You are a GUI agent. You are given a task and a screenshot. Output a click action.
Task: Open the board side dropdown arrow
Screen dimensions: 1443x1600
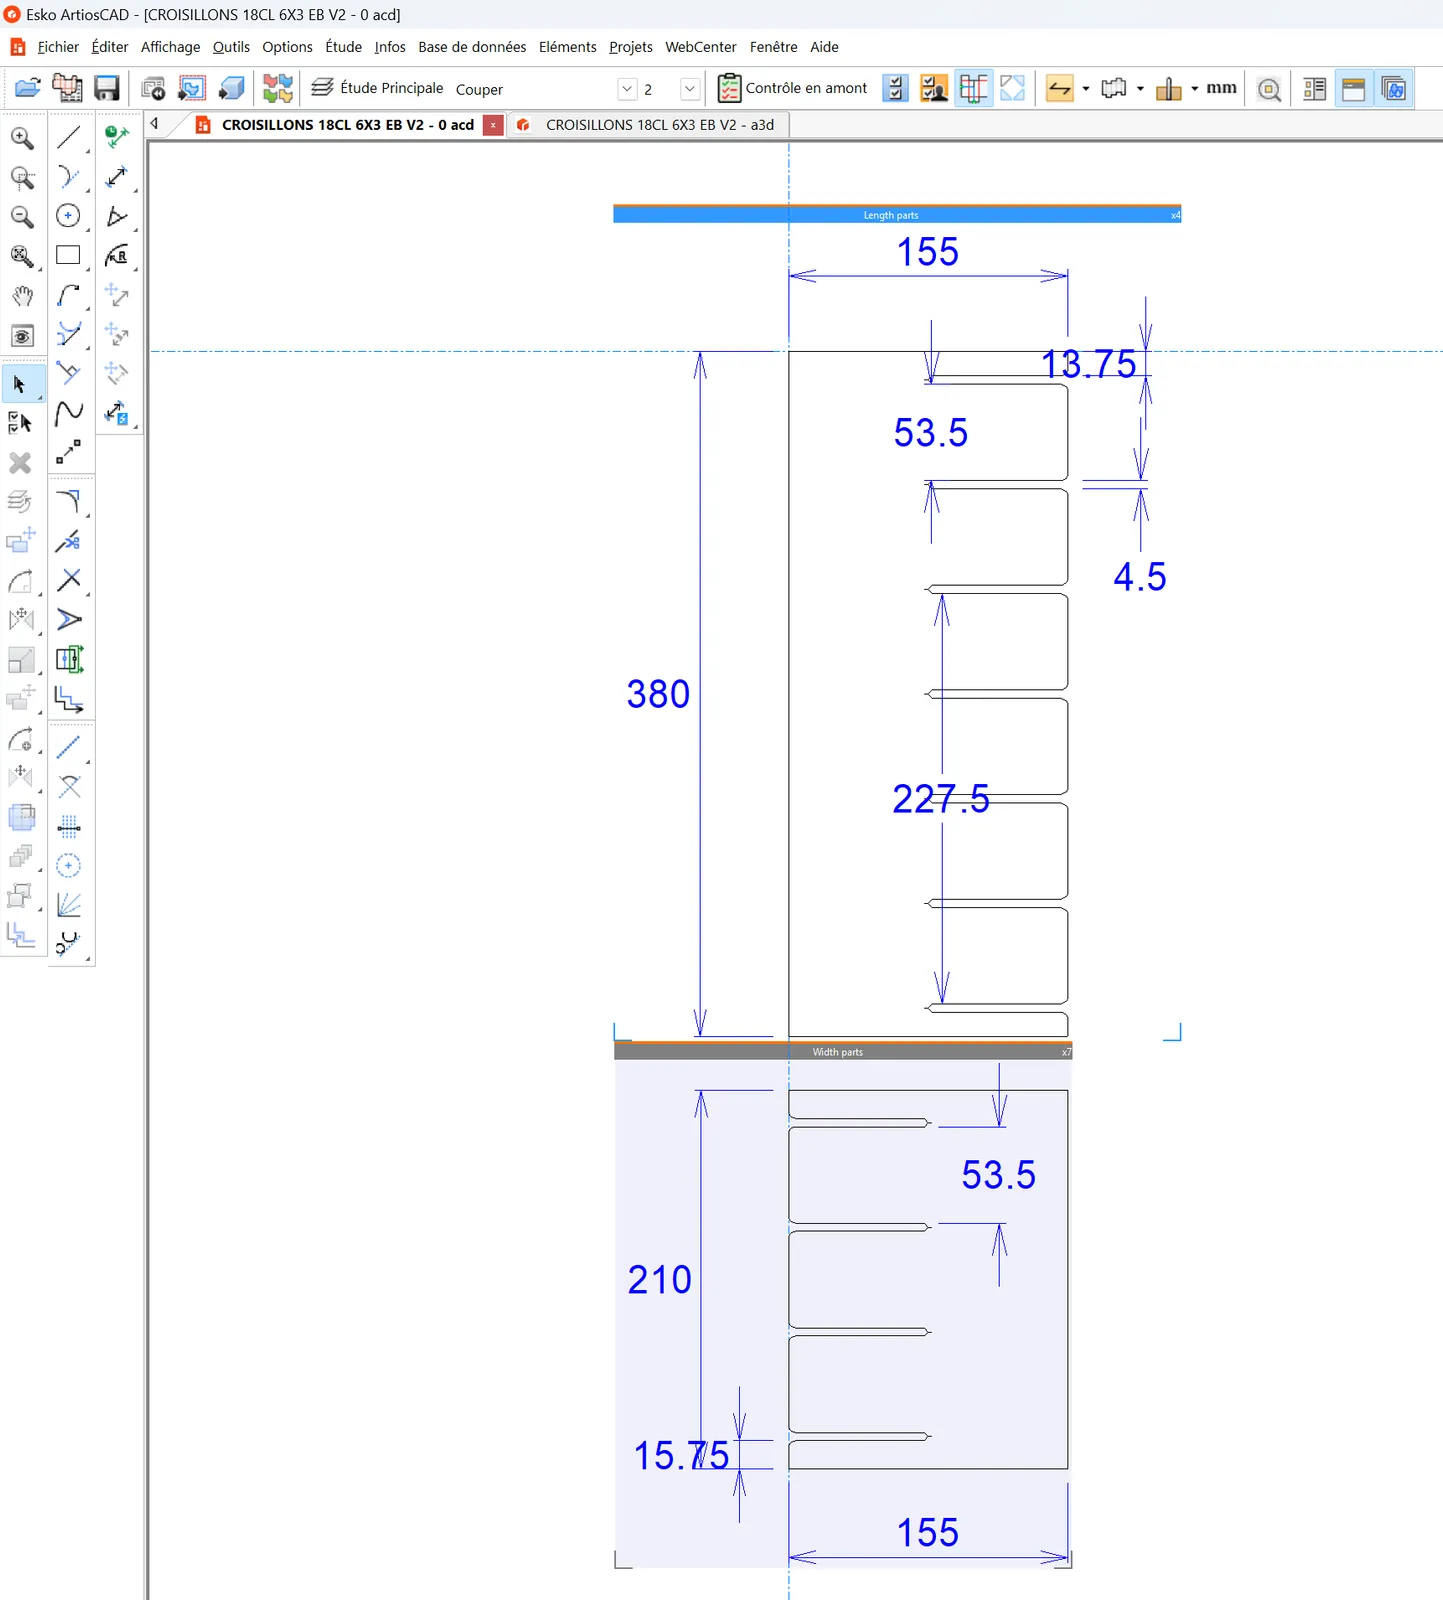[x=1140, y=89]
